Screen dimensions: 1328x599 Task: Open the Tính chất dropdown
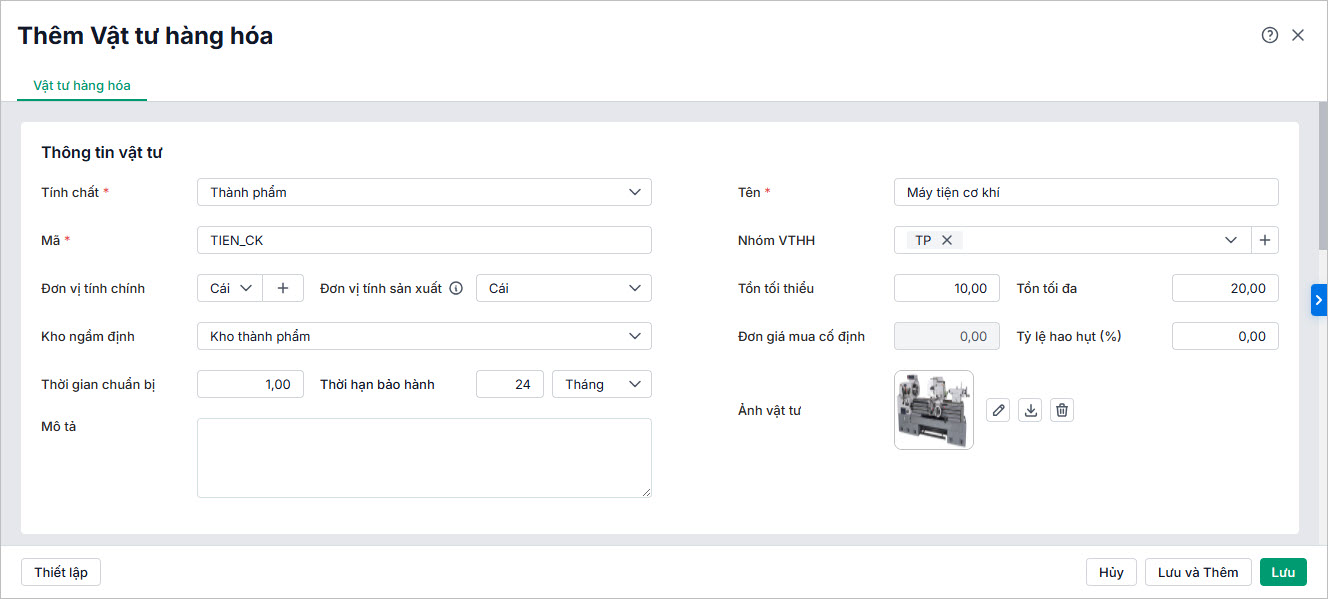pyautogui.click(x=424, y=192)
